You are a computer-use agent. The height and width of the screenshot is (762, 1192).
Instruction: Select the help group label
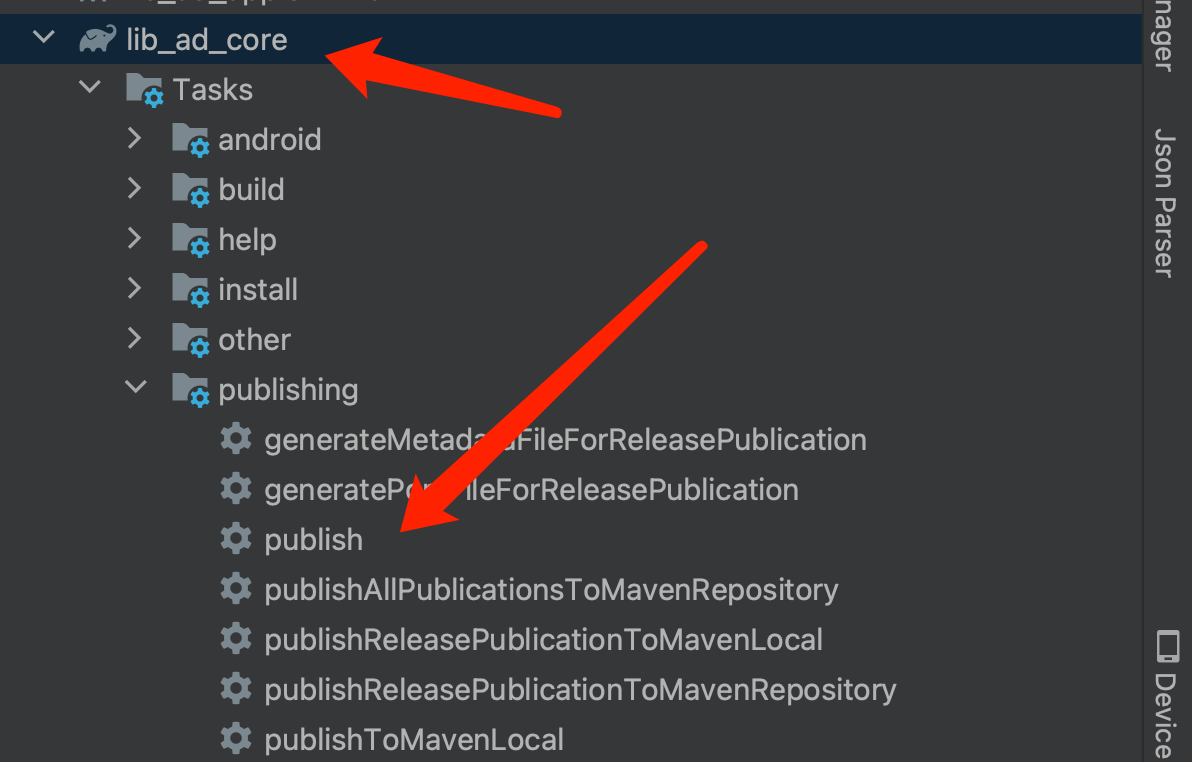247,240
